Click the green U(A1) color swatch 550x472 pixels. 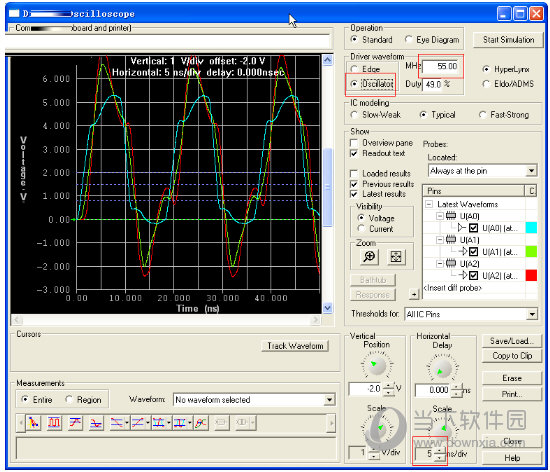pyautogui.click(x=531, y=251)
